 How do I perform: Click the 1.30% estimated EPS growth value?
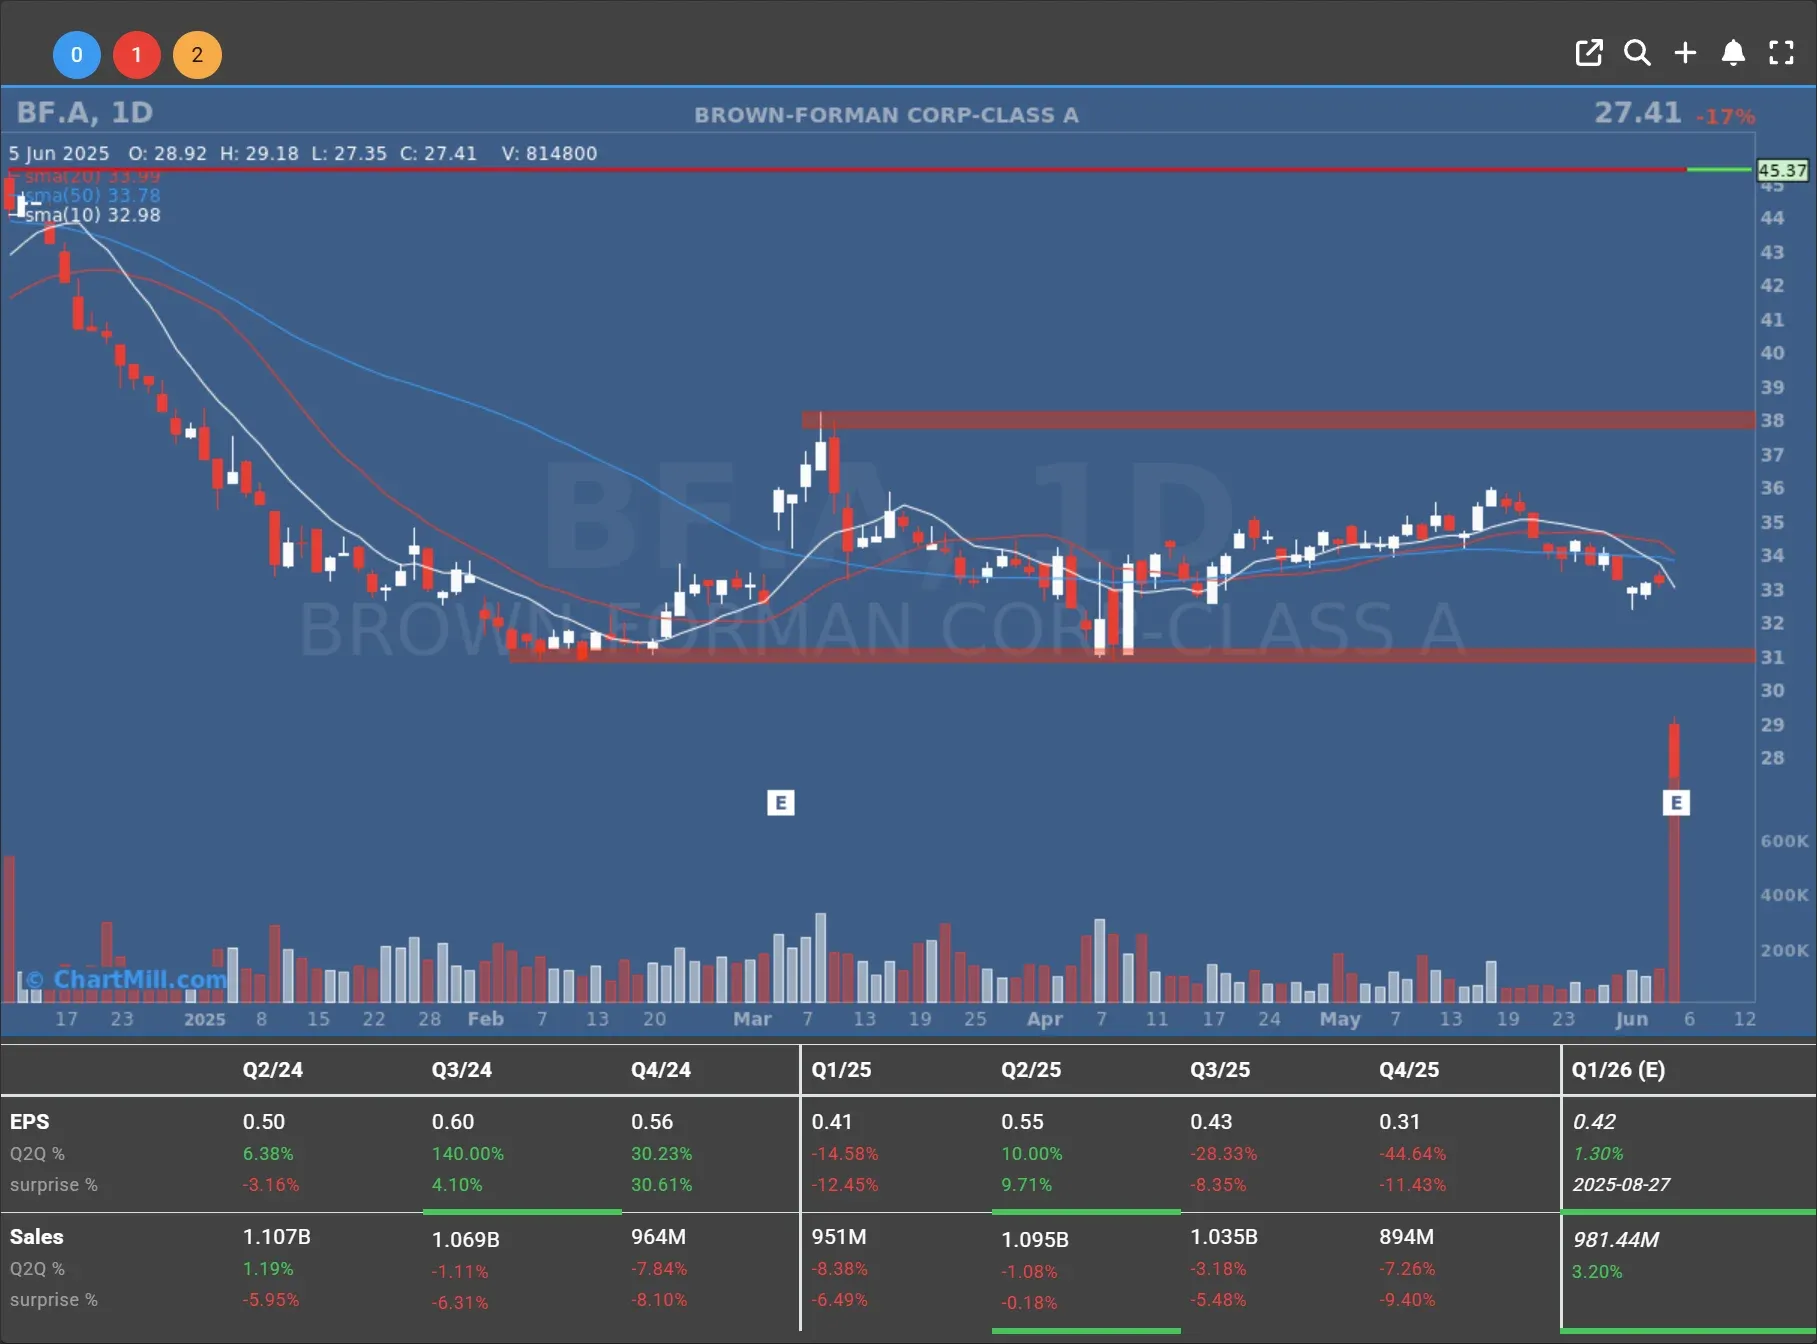[x=1598, y=1153]
